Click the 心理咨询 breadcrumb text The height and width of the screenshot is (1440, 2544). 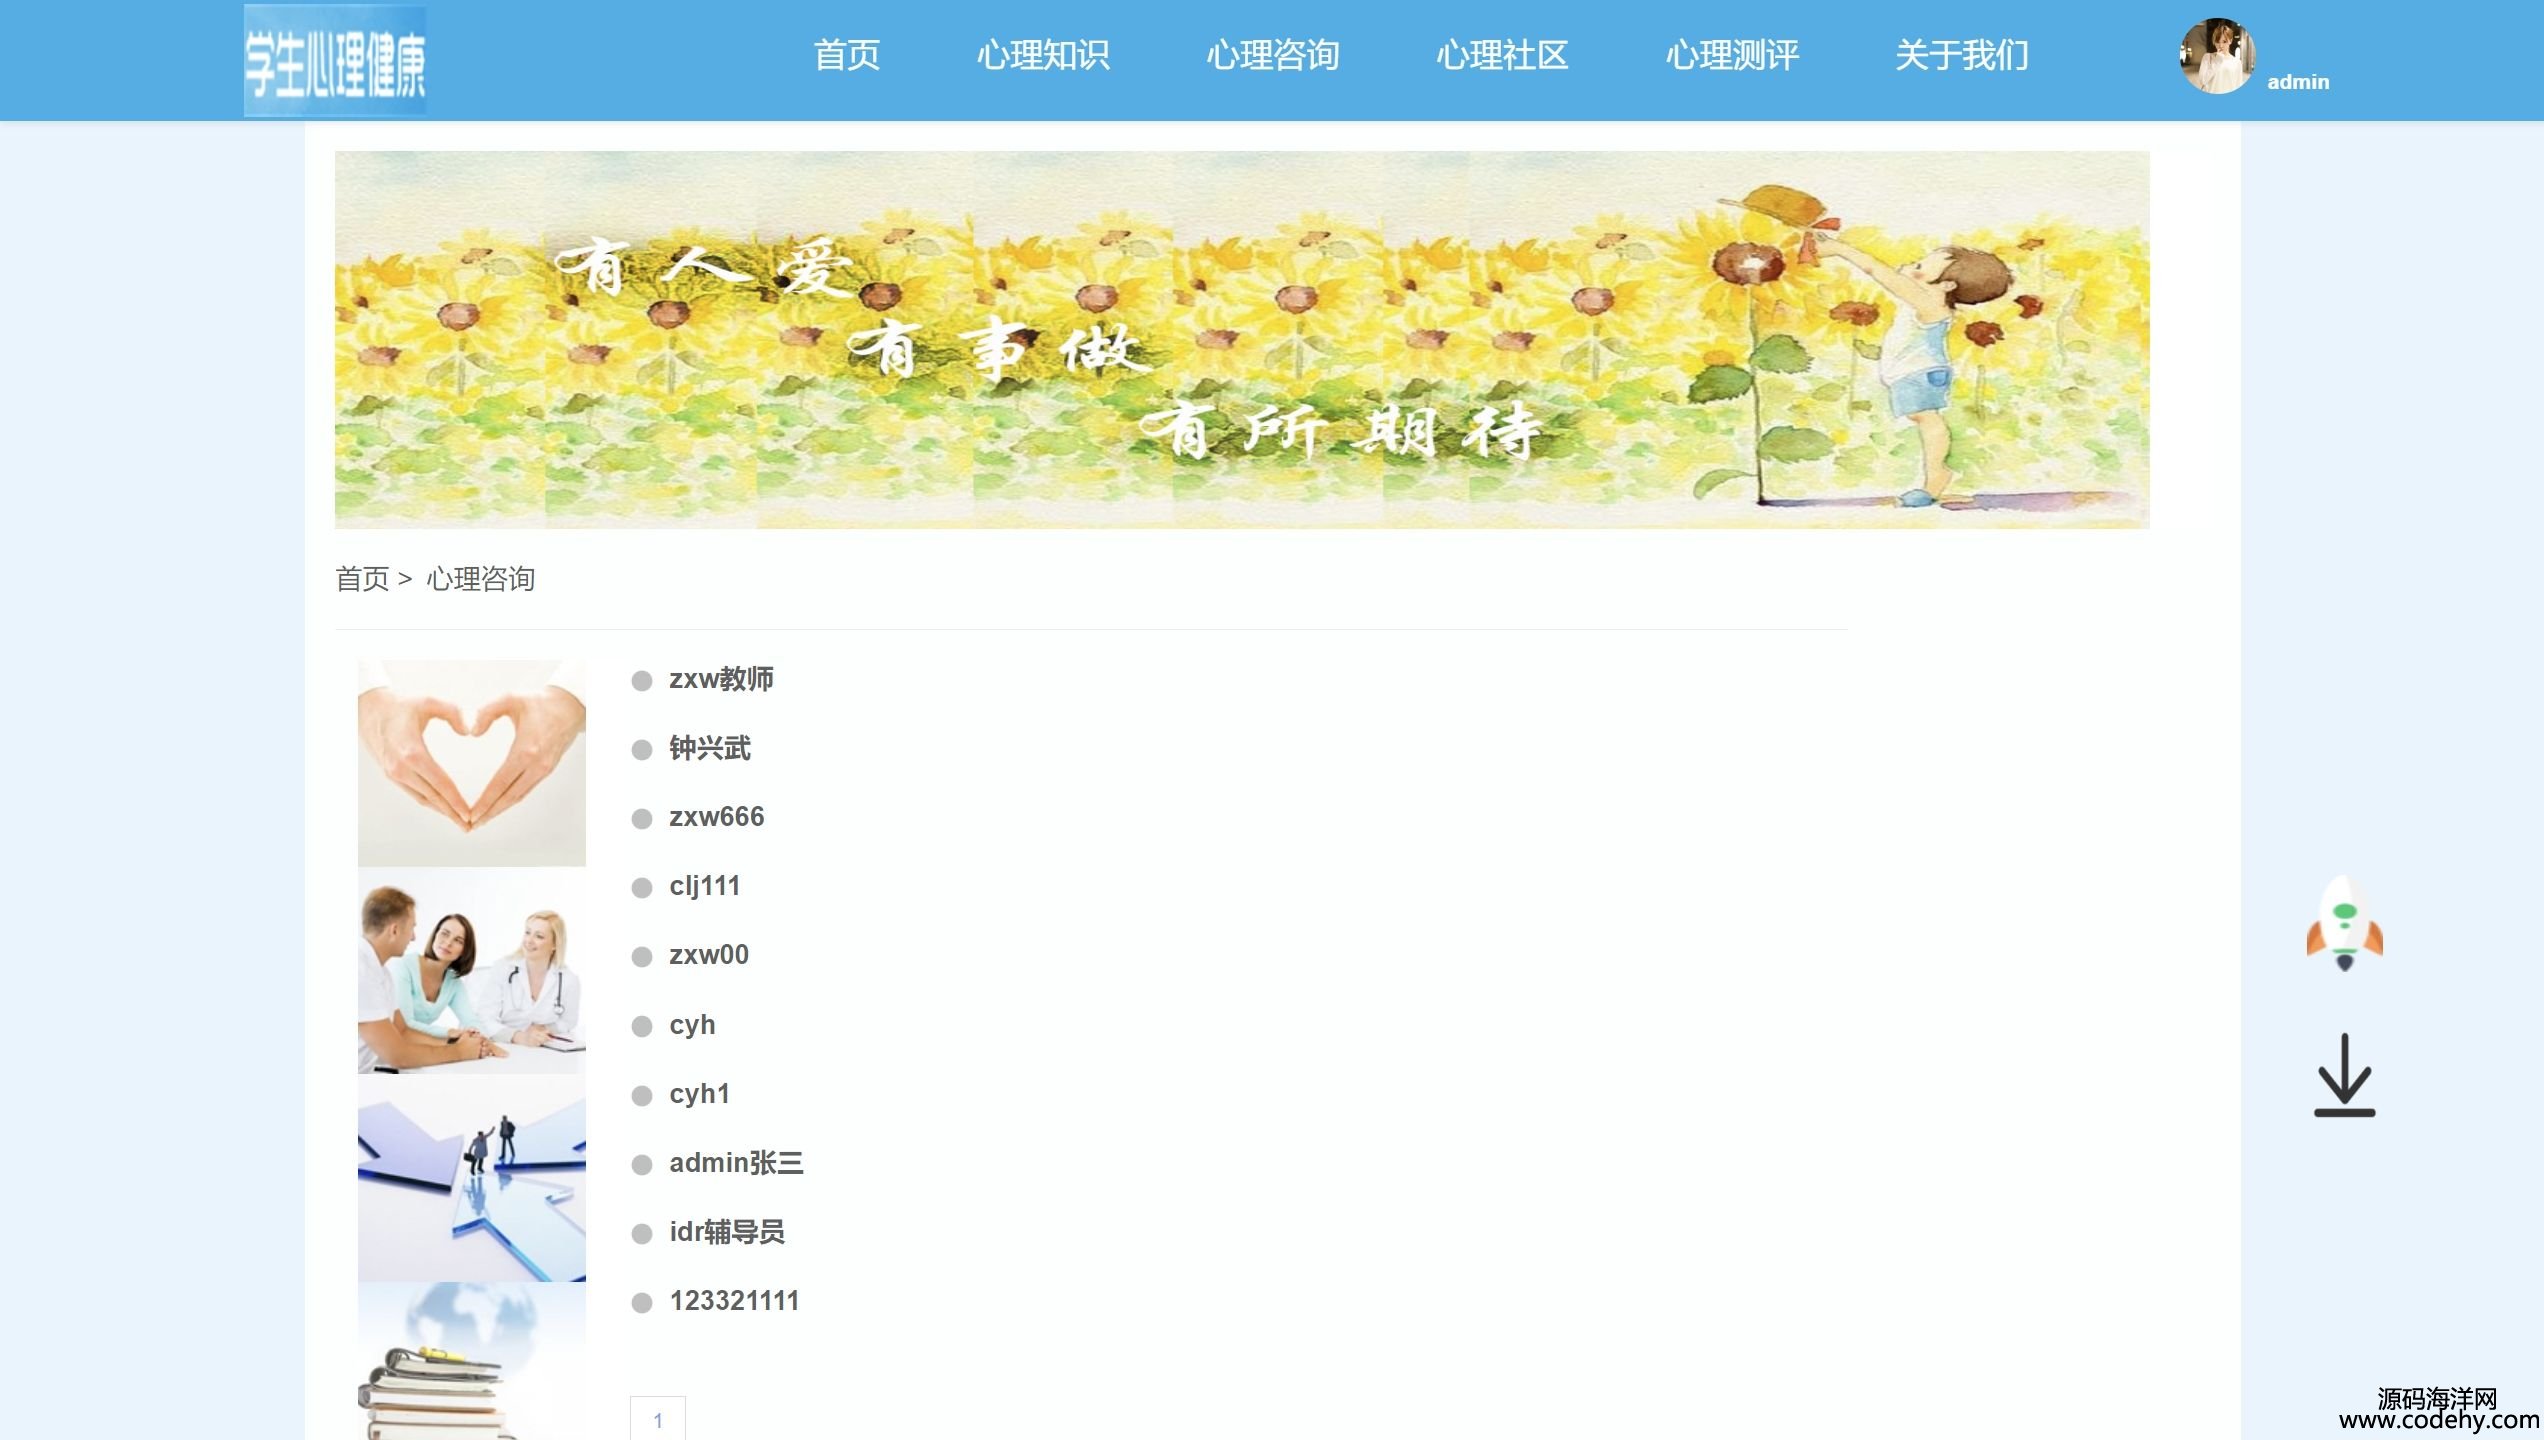click(x=481, y=579)
